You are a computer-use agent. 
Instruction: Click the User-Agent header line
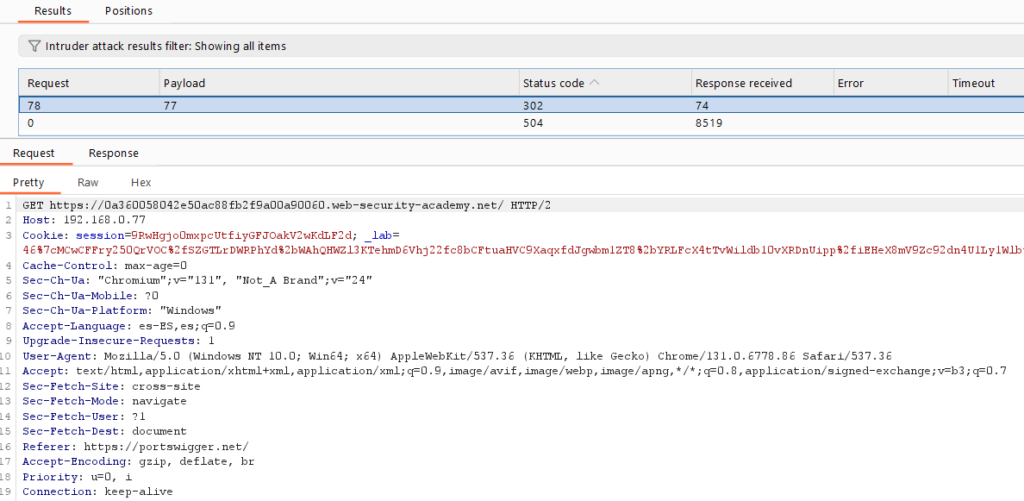[457, 356]
